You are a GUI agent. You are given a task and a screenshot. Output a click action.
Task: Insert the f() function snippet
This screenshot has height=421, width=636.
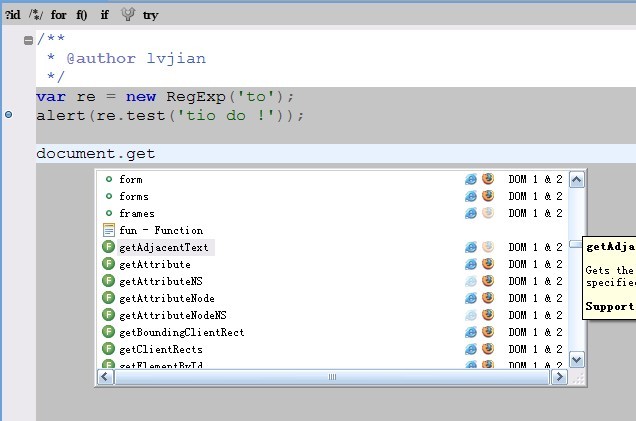point(82,15)
